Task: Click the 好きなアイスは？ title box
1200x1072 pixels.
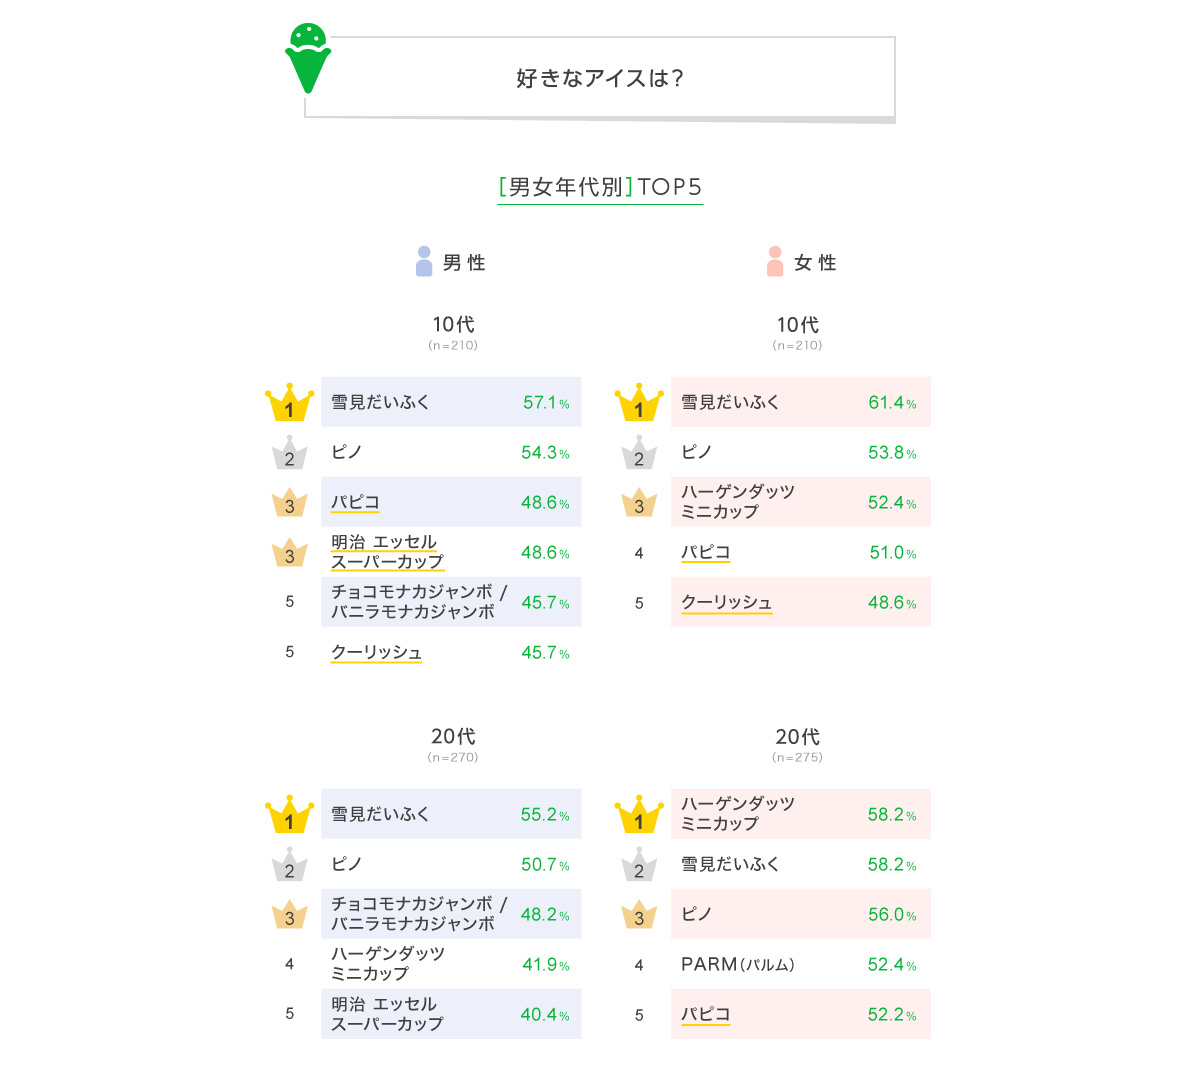Action: point(600,78)
